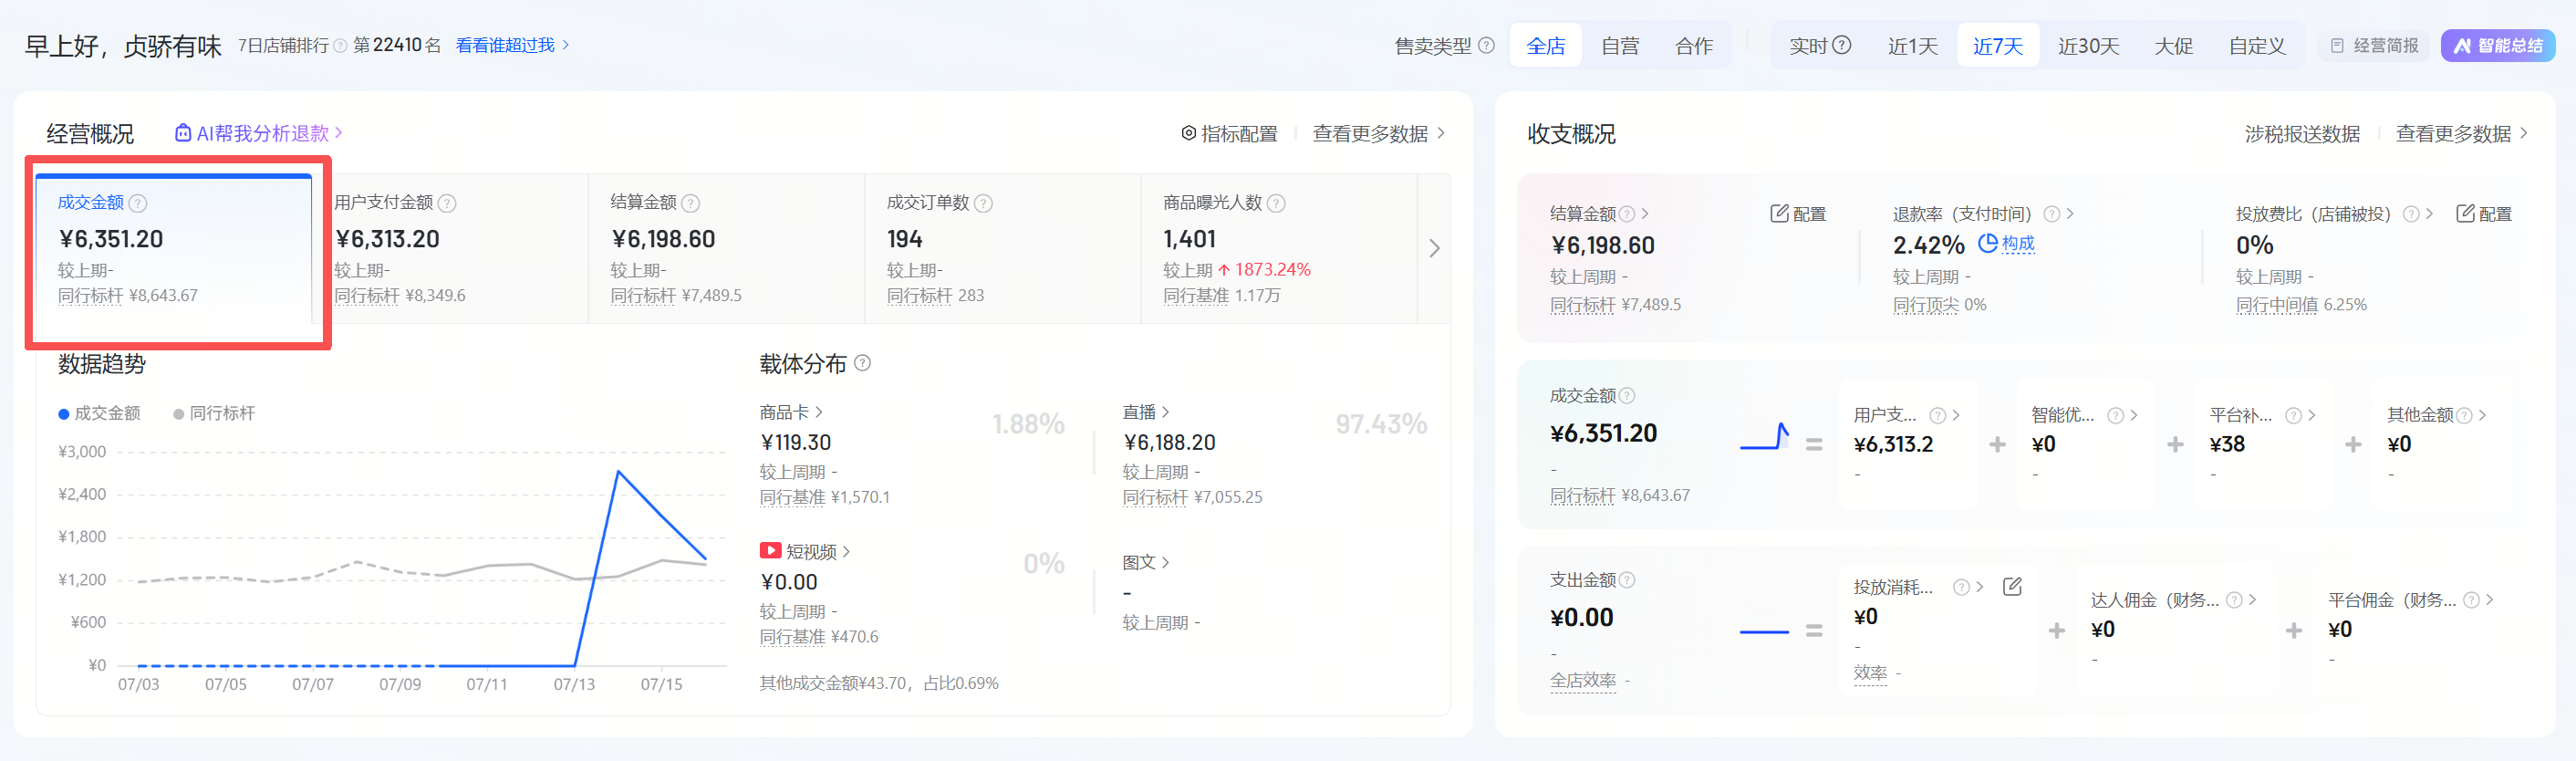Expand 图文 details chevron

[1165, 563]
